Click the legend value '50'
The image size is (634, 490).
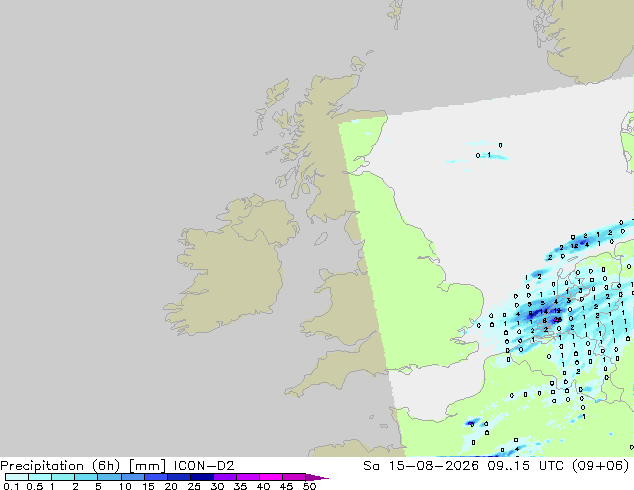(x=309, y=486)
